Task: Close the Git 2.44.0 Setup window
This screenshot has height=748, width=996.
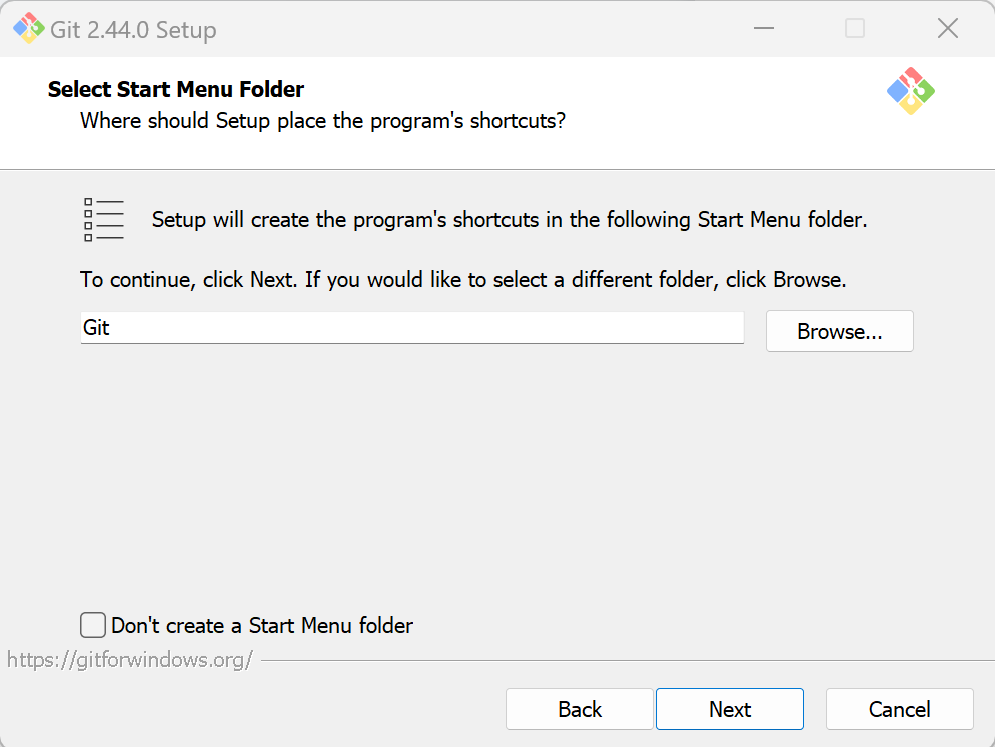Action: click(947, 29)
